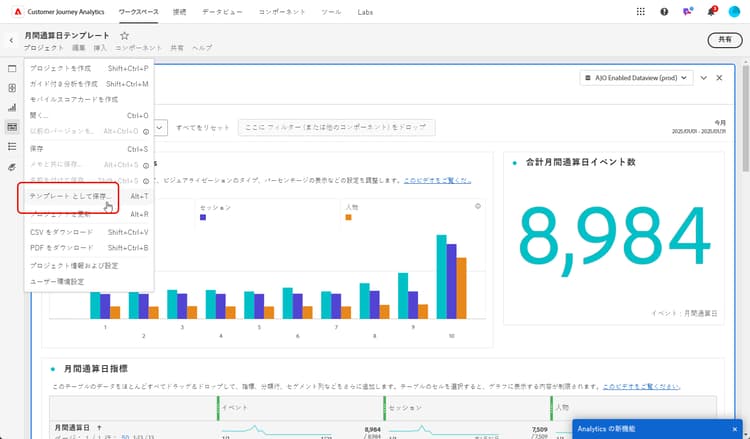Select the イベント column header

pos(300,408)
